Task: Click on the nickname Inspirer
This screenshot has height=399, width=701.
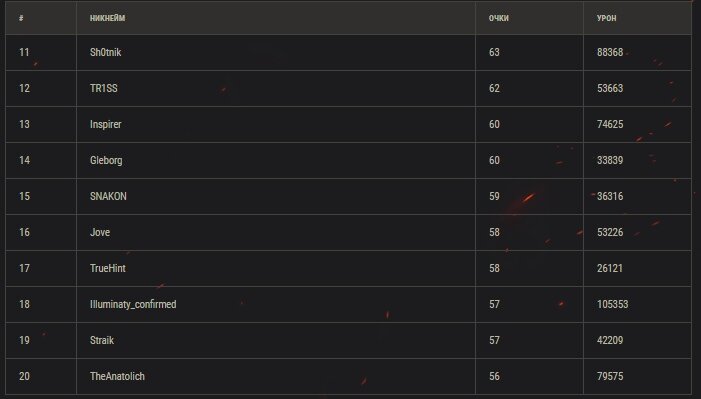Action: pyautogui.click(x=106, y=124)
